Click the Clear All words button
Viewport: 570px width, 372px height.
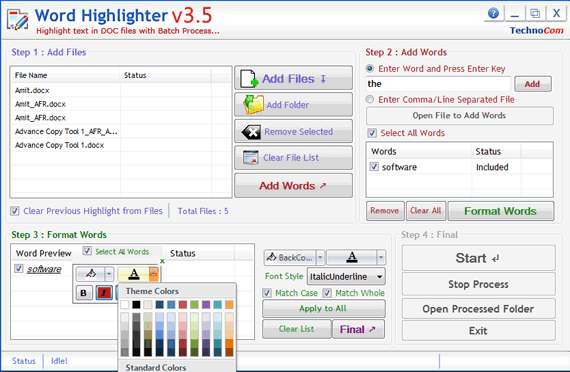coord(425,211)
